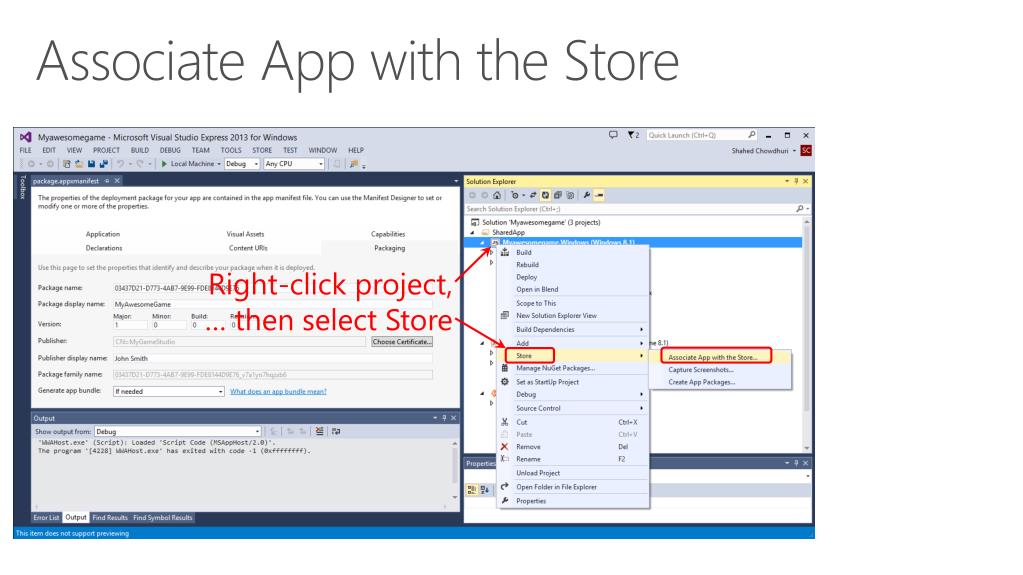This screenshot has height=575, width=1023.
Task: Open the feedback speech bubble icon
Action: pos(613,135)
